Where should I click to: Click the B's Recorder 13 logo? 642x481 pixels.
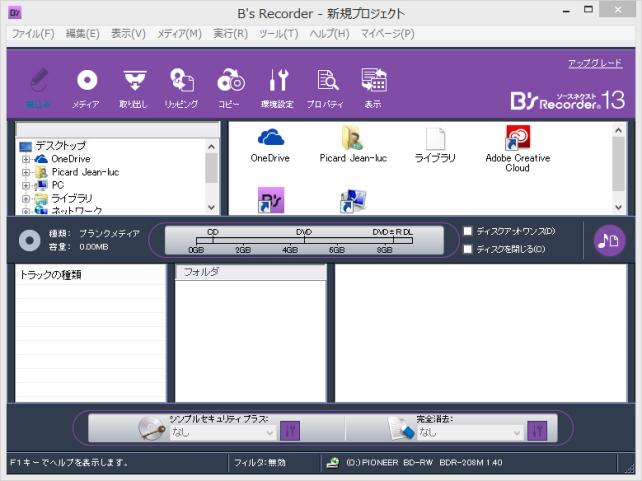point(567,100)
